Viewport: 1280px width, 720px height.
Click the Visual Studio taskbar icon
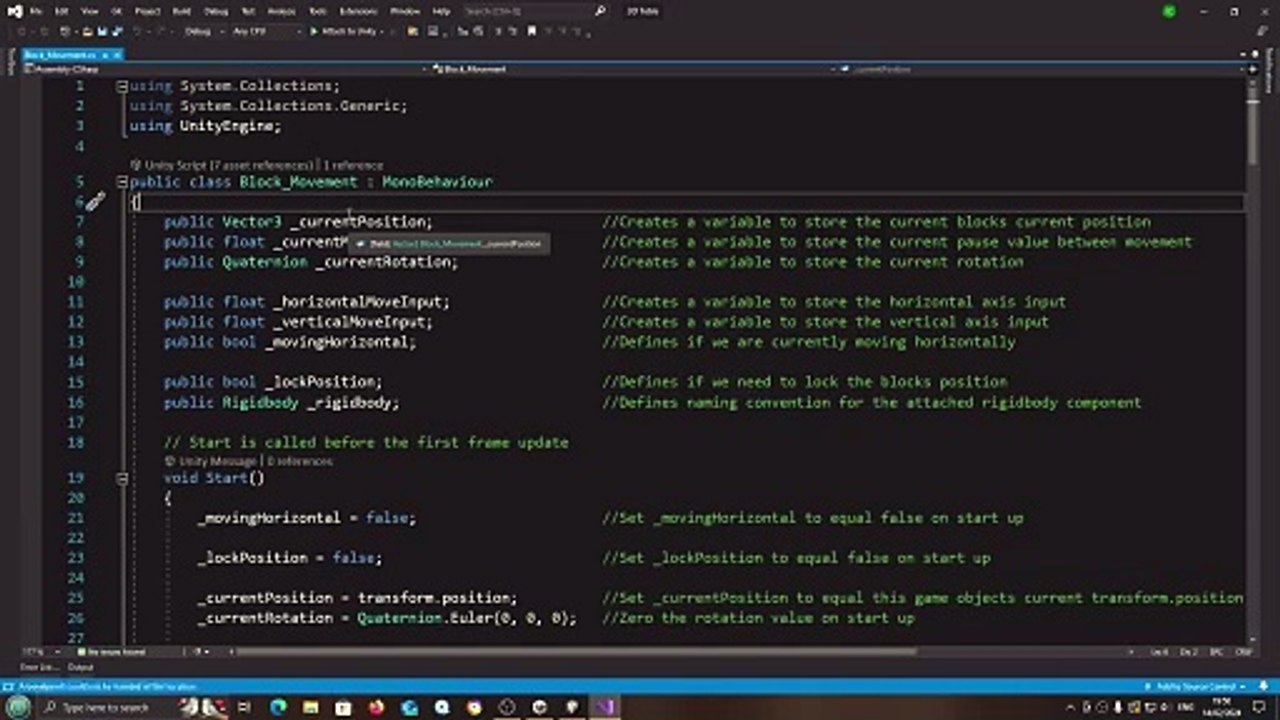pyautogui.click(x=605, y=707)
